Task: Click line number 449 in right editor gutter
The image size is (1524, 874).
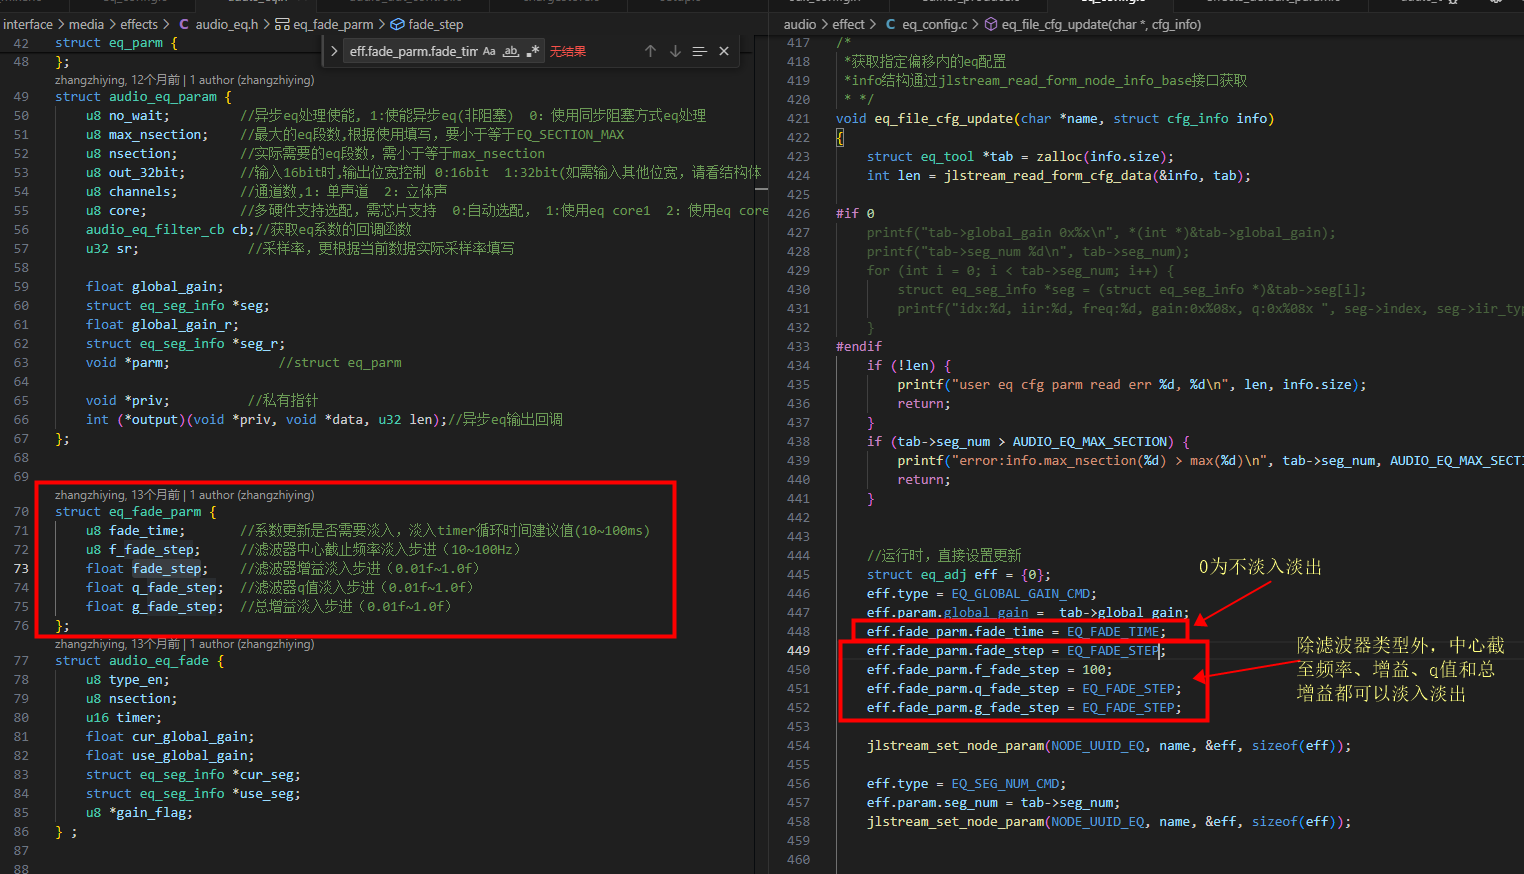Action: tap(798, 650)
